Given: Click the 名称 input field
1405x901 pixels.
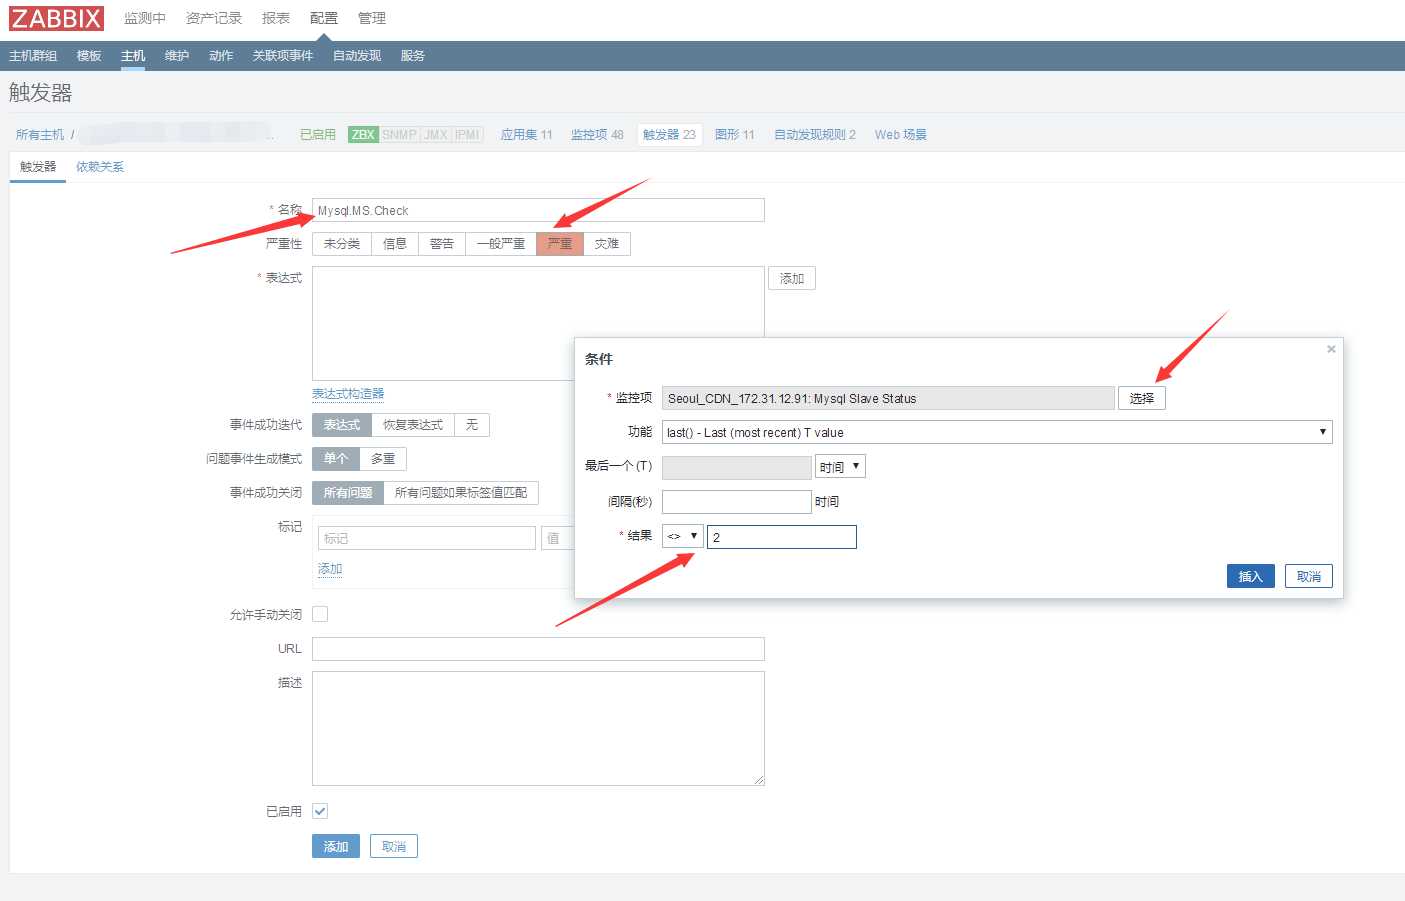Looking at the screenshot, I should [538, 210].
